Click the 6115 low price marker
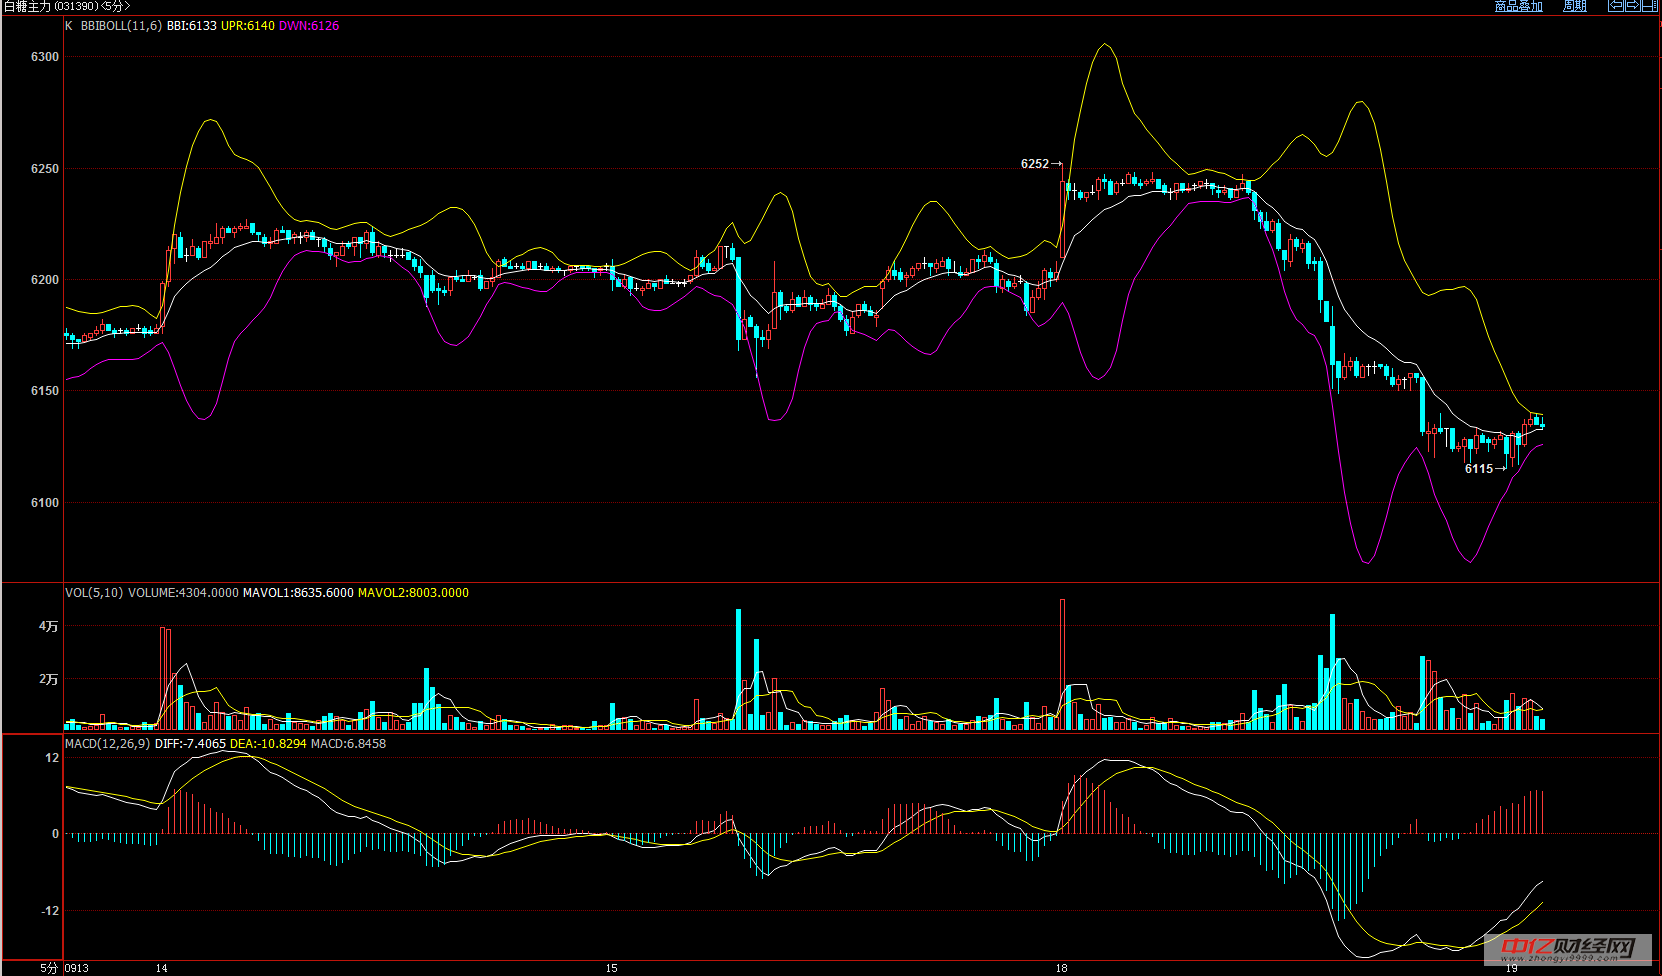 click(1479, 469)
